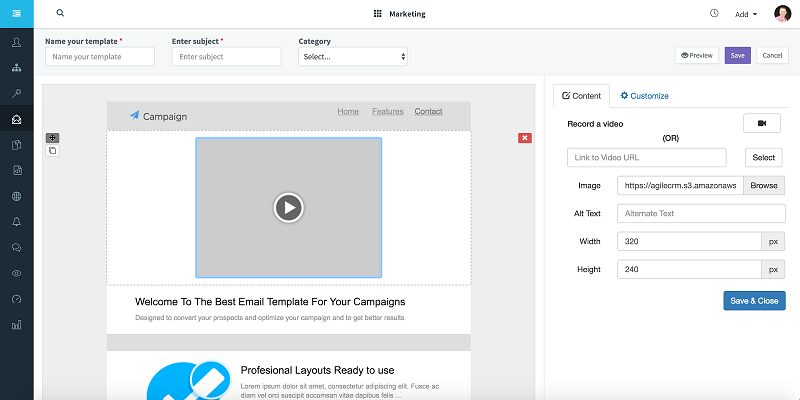Viewport: 800px width, 400px height.
Task: Click the px unit beside Width
Action: pyautogui.click(x=773, y=241)
